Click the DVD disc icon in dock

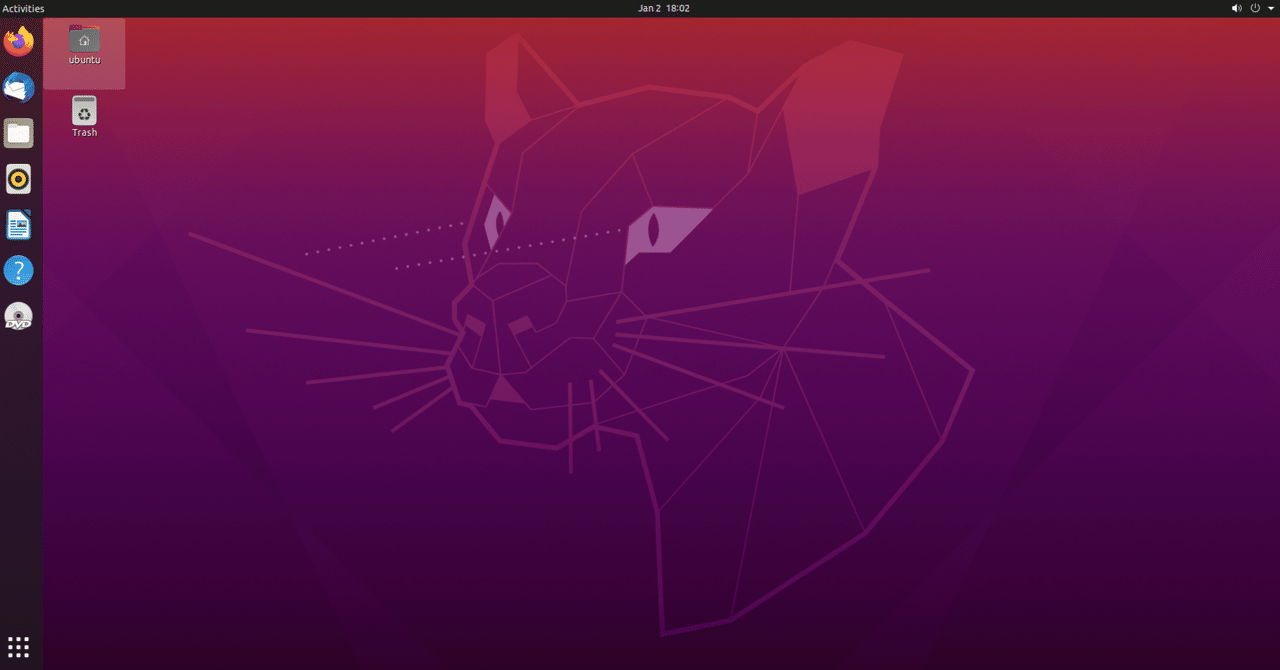[x=19, y=316]
